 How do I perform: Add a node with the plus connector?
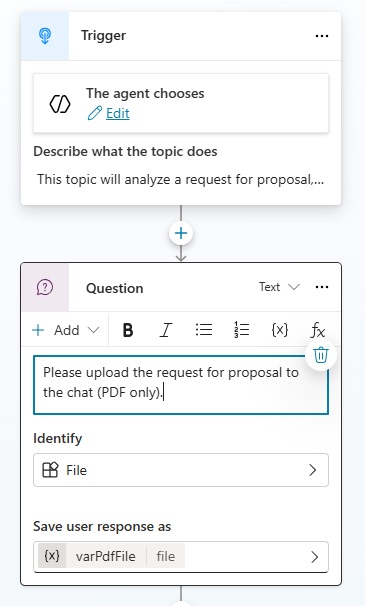click(181, 233)
